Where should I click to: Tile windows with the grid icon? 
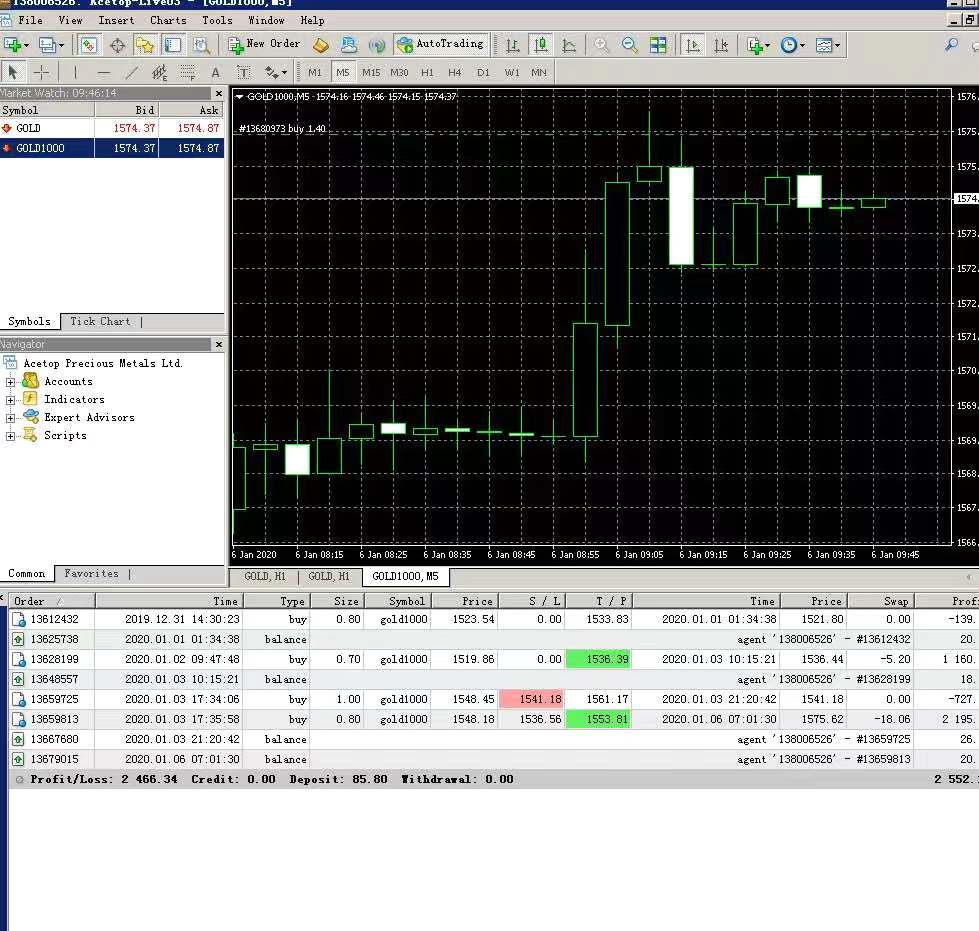point(658,45)
